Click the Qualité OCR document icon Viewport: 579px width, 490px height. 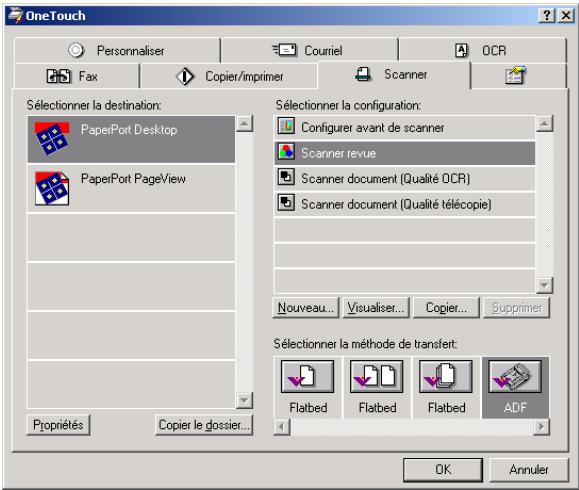pyautogui.click(x=286, y=177)
